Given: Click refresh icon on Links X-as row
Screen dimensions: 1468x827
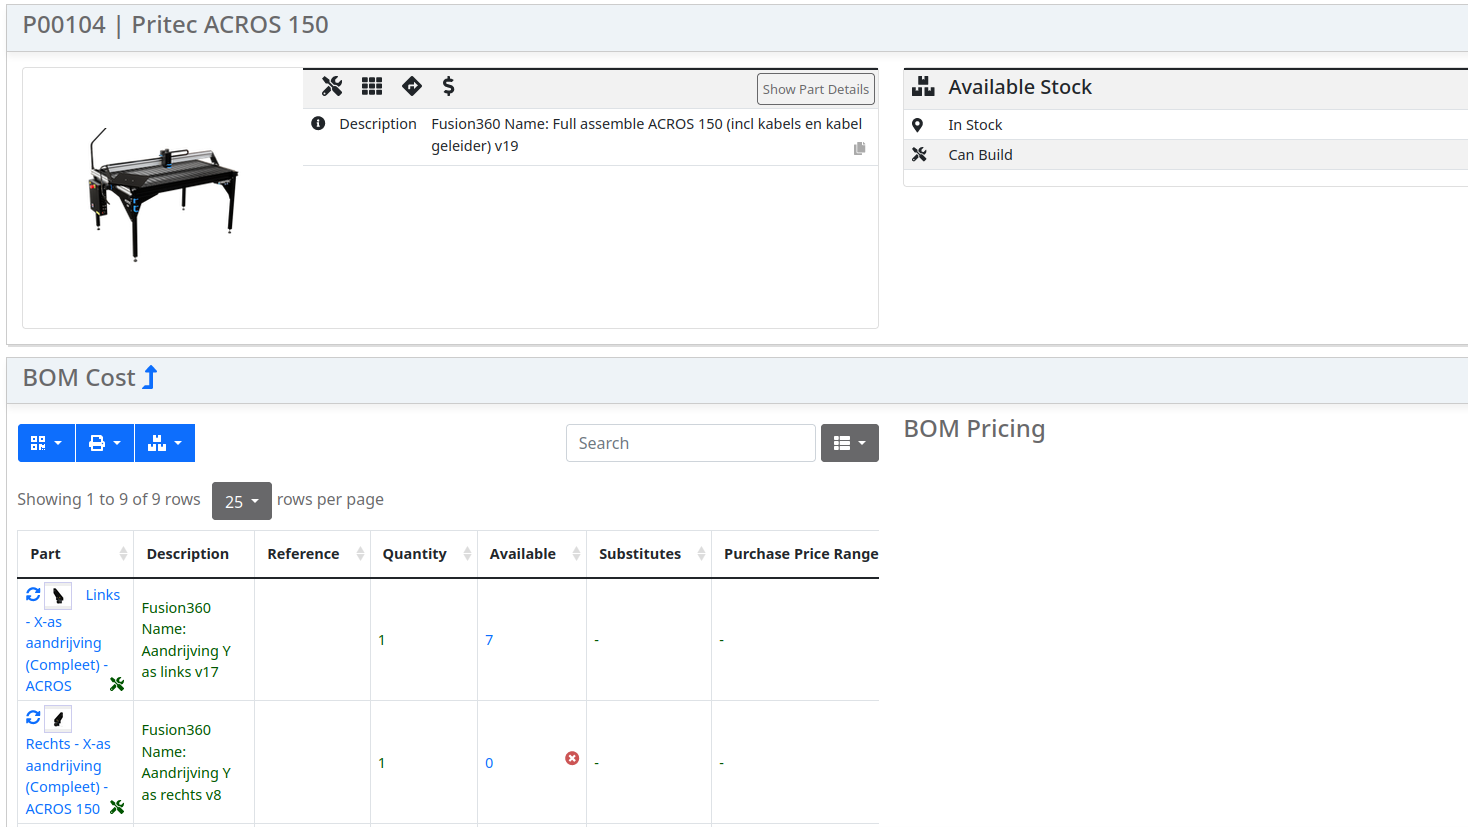Looking at the screenshot, I should click(x=33, y=594).
